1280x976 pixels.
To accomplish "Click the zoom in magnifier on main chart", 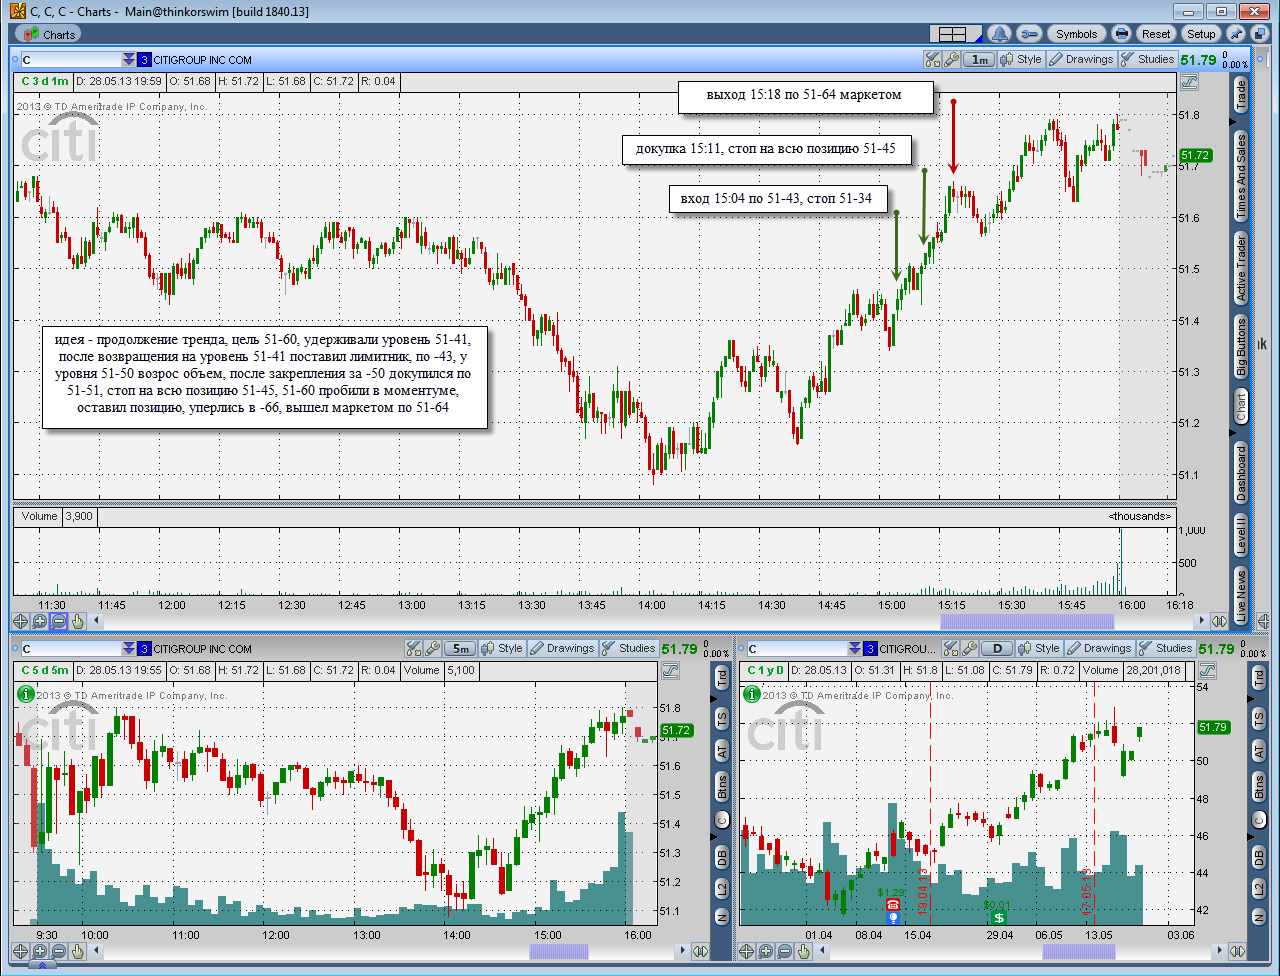I will [x=39, y=621].
